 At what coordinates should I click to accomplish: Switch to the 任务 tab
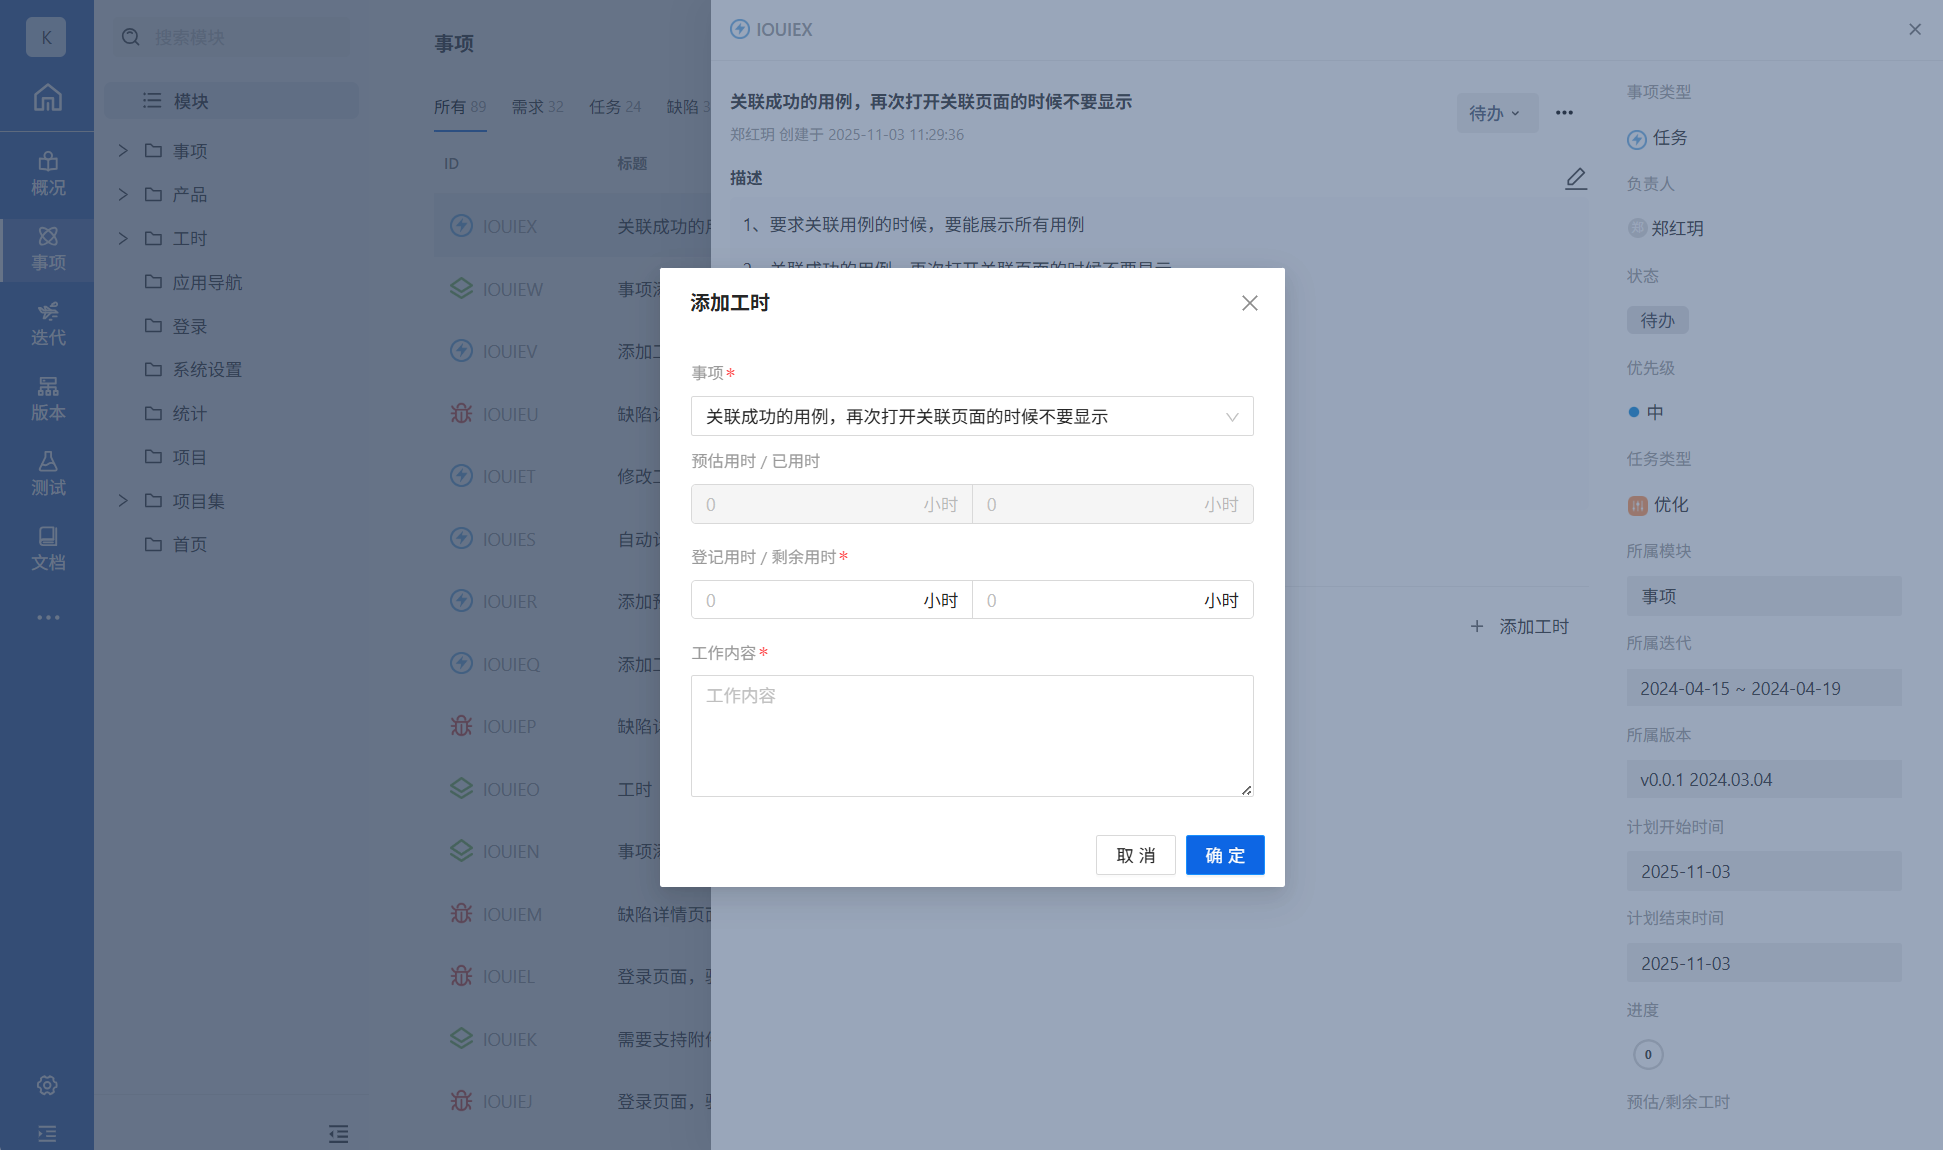[614, 106]
